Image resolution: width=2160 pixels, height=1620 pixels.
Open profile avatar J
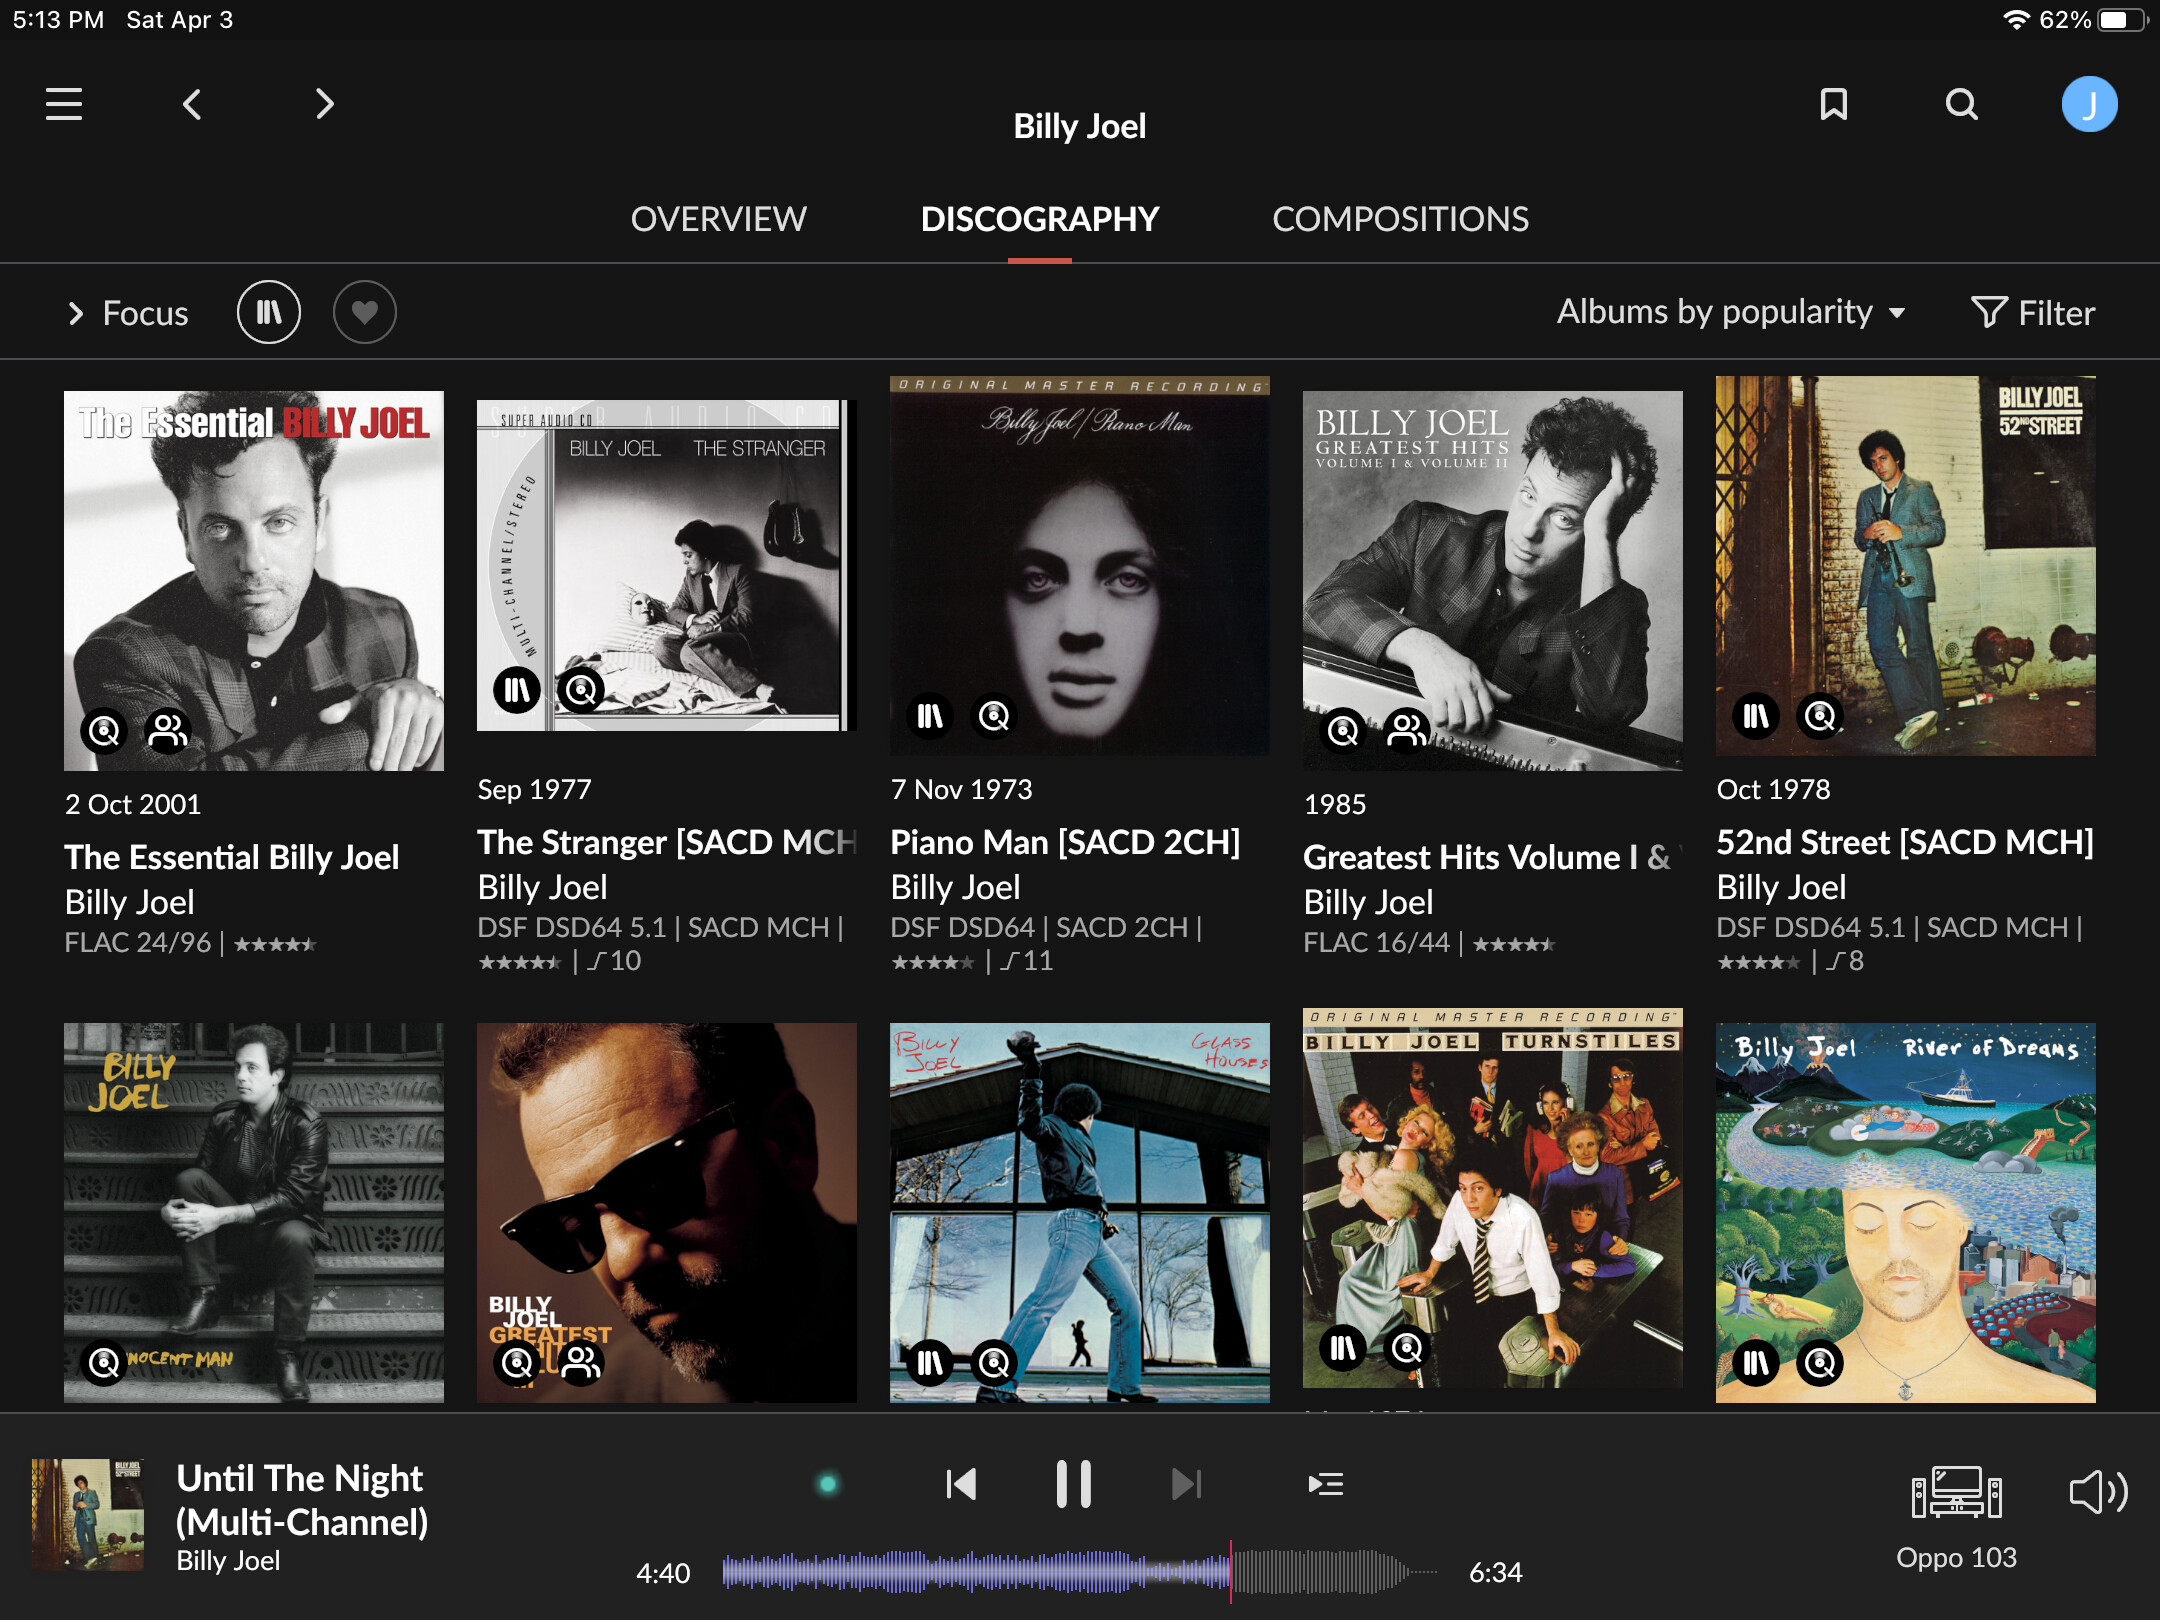coord(2089,104)
